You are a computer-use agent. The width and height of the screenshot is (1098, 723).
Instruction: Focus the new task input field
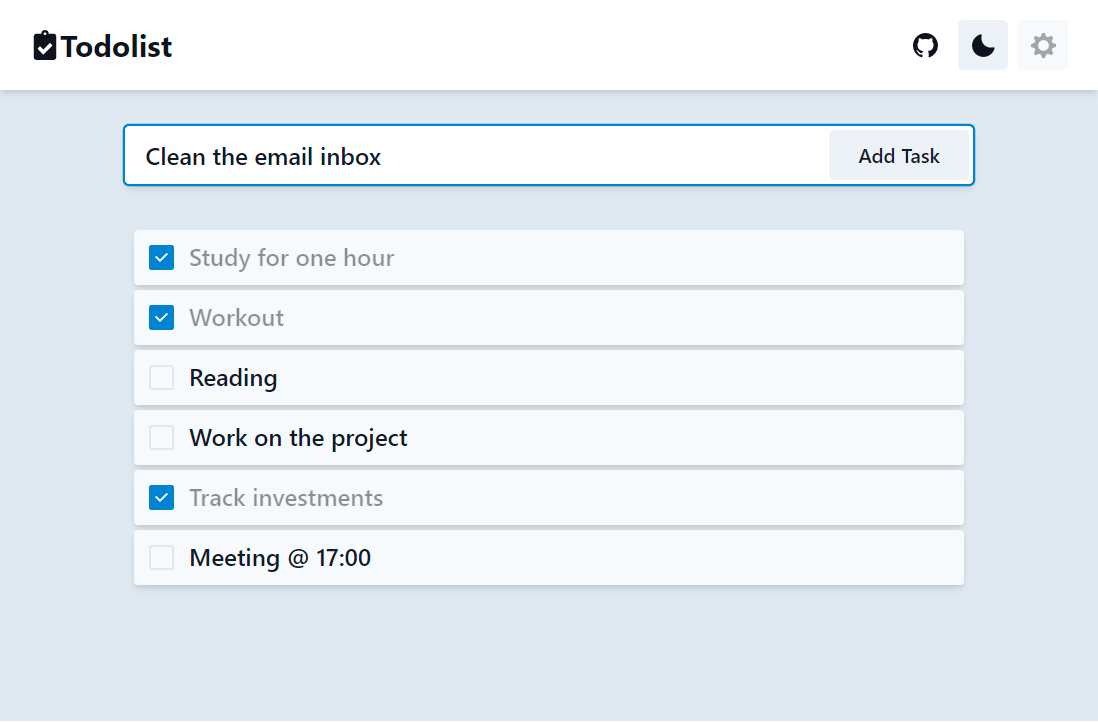pos(480,156)
